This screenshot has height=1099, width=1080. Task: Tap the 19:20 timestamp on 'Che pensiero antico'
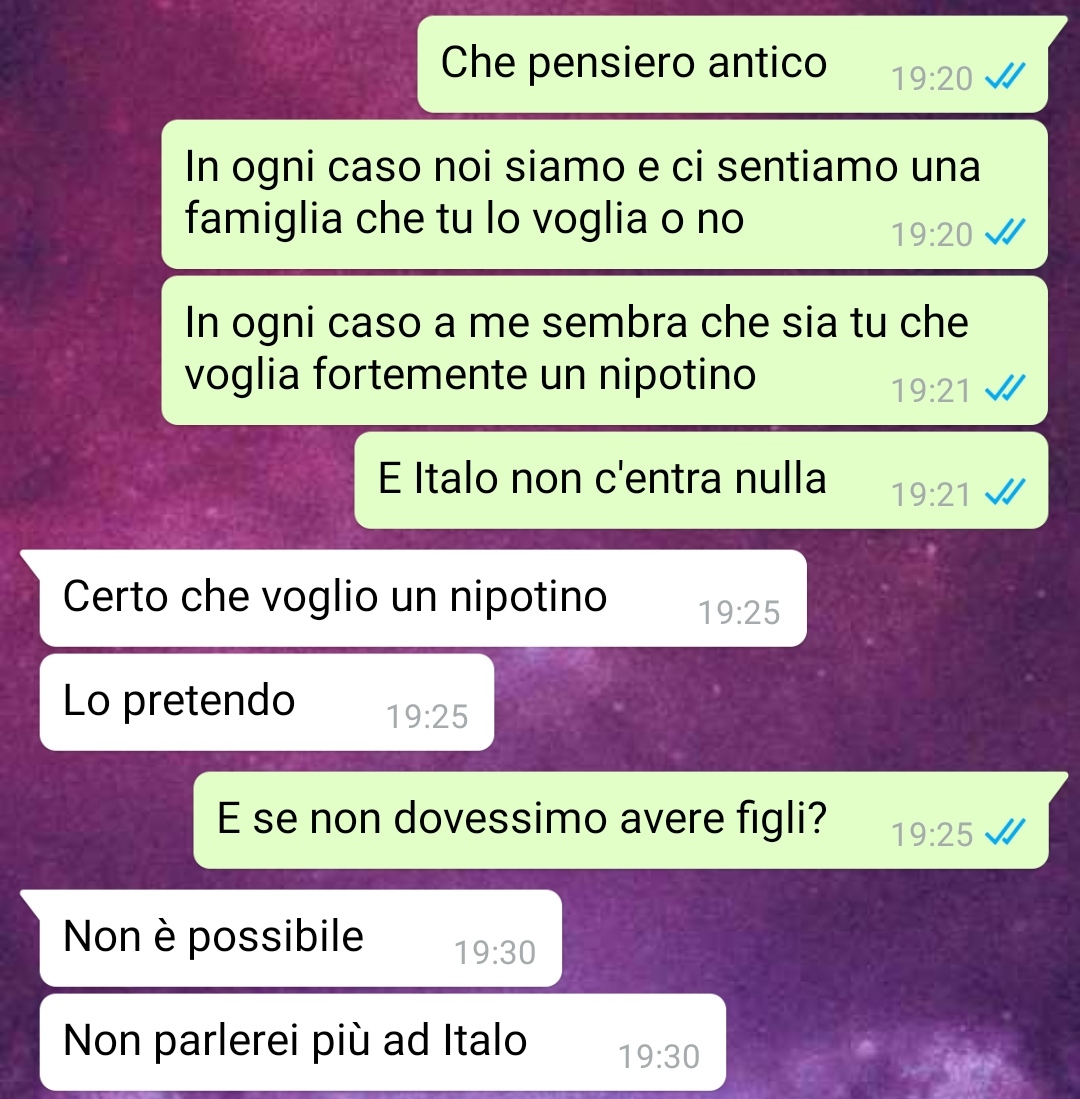(931, 78)
